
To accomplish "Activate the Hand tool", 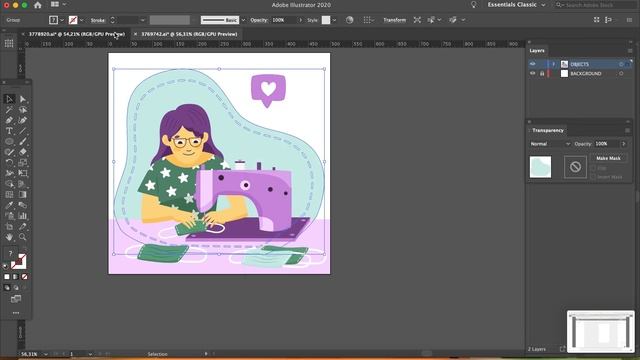I will 9,237.
